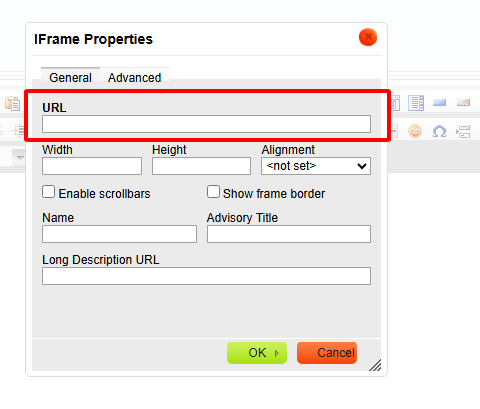Enable scrollbars checkbox
The width and height of the screenshot is (480, 409).
coord(48,192)
